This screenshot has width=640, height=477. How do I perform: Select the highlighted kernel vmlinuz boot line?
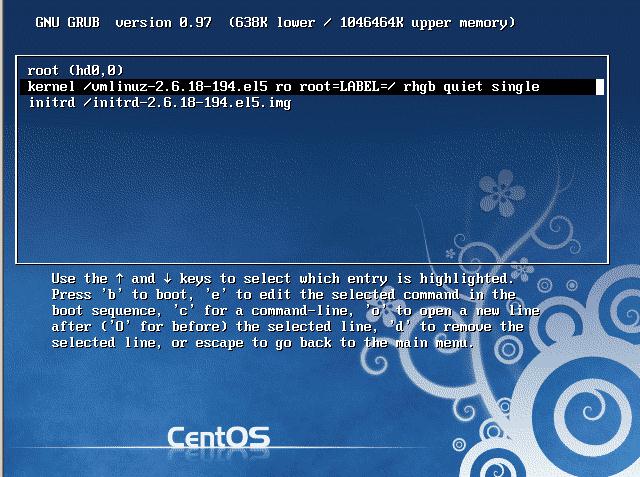312,87
